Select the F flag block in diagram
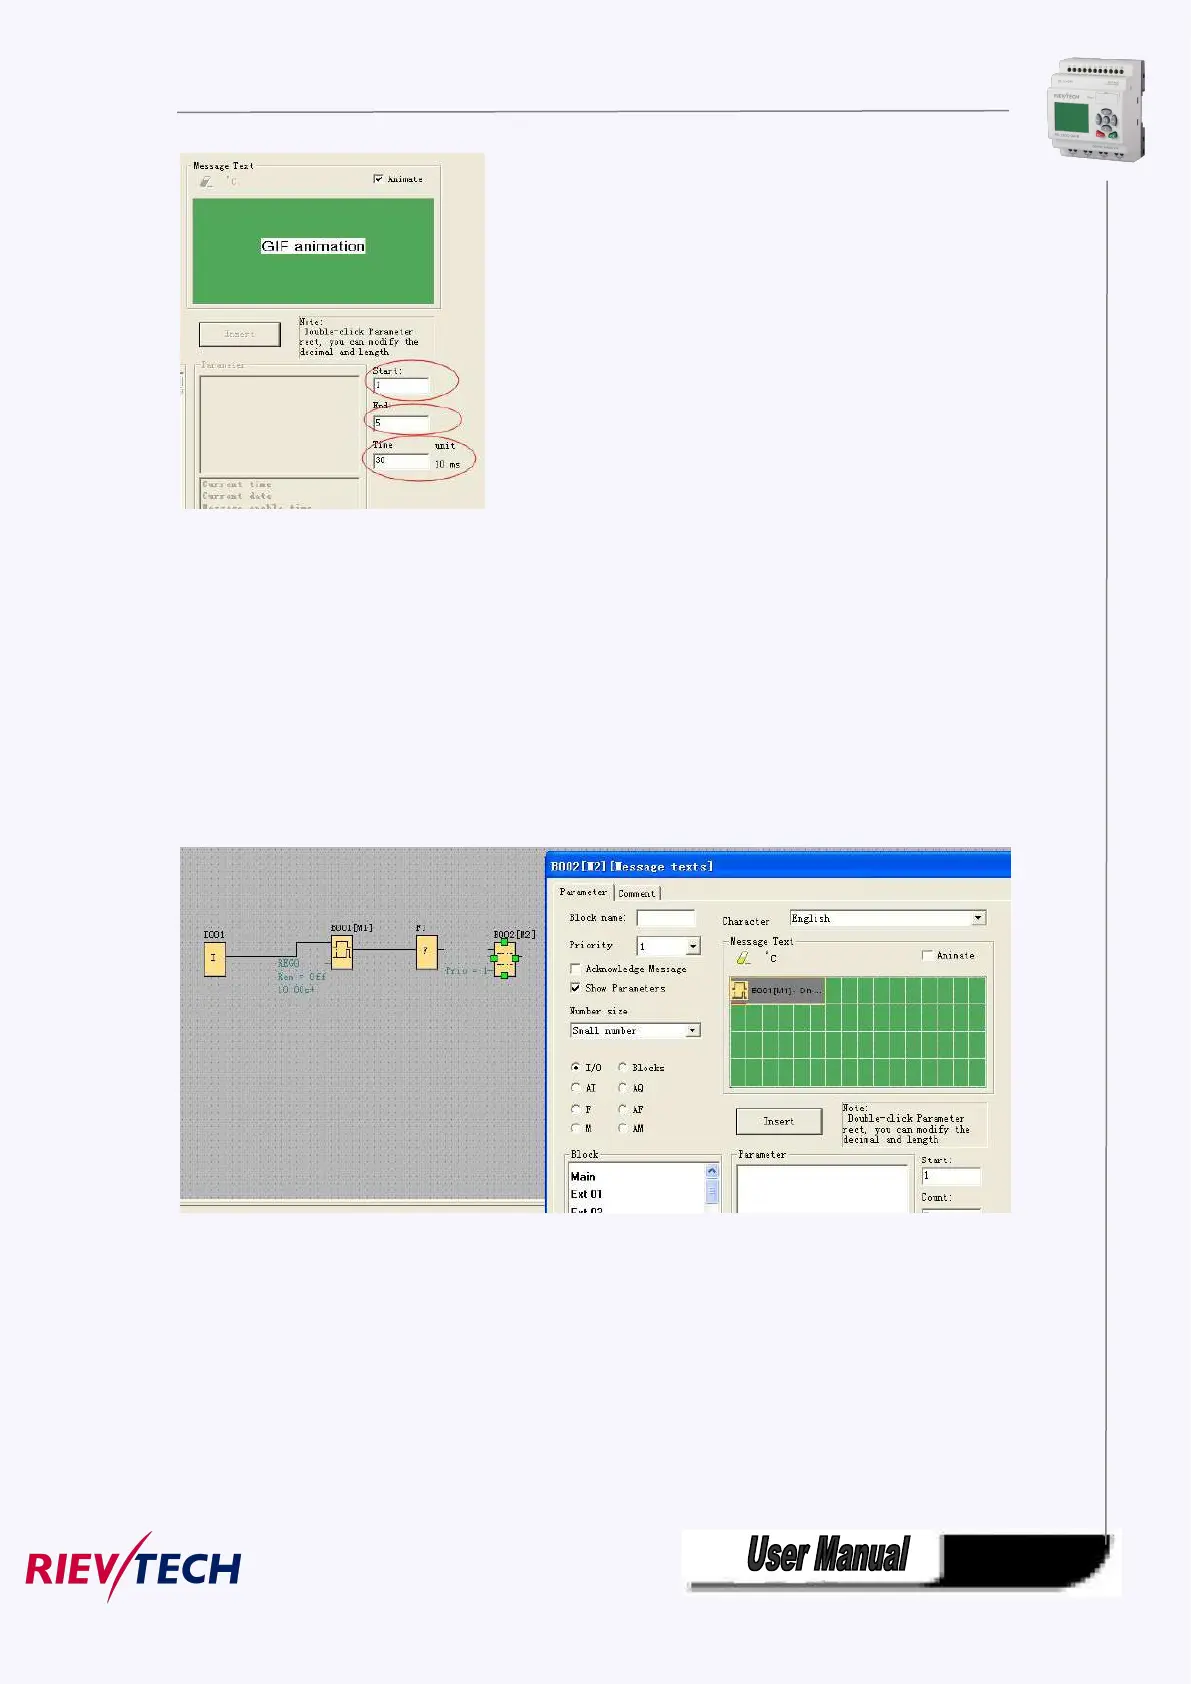The height and width of the screenshot is (1684, 1191). pos(427,951)
